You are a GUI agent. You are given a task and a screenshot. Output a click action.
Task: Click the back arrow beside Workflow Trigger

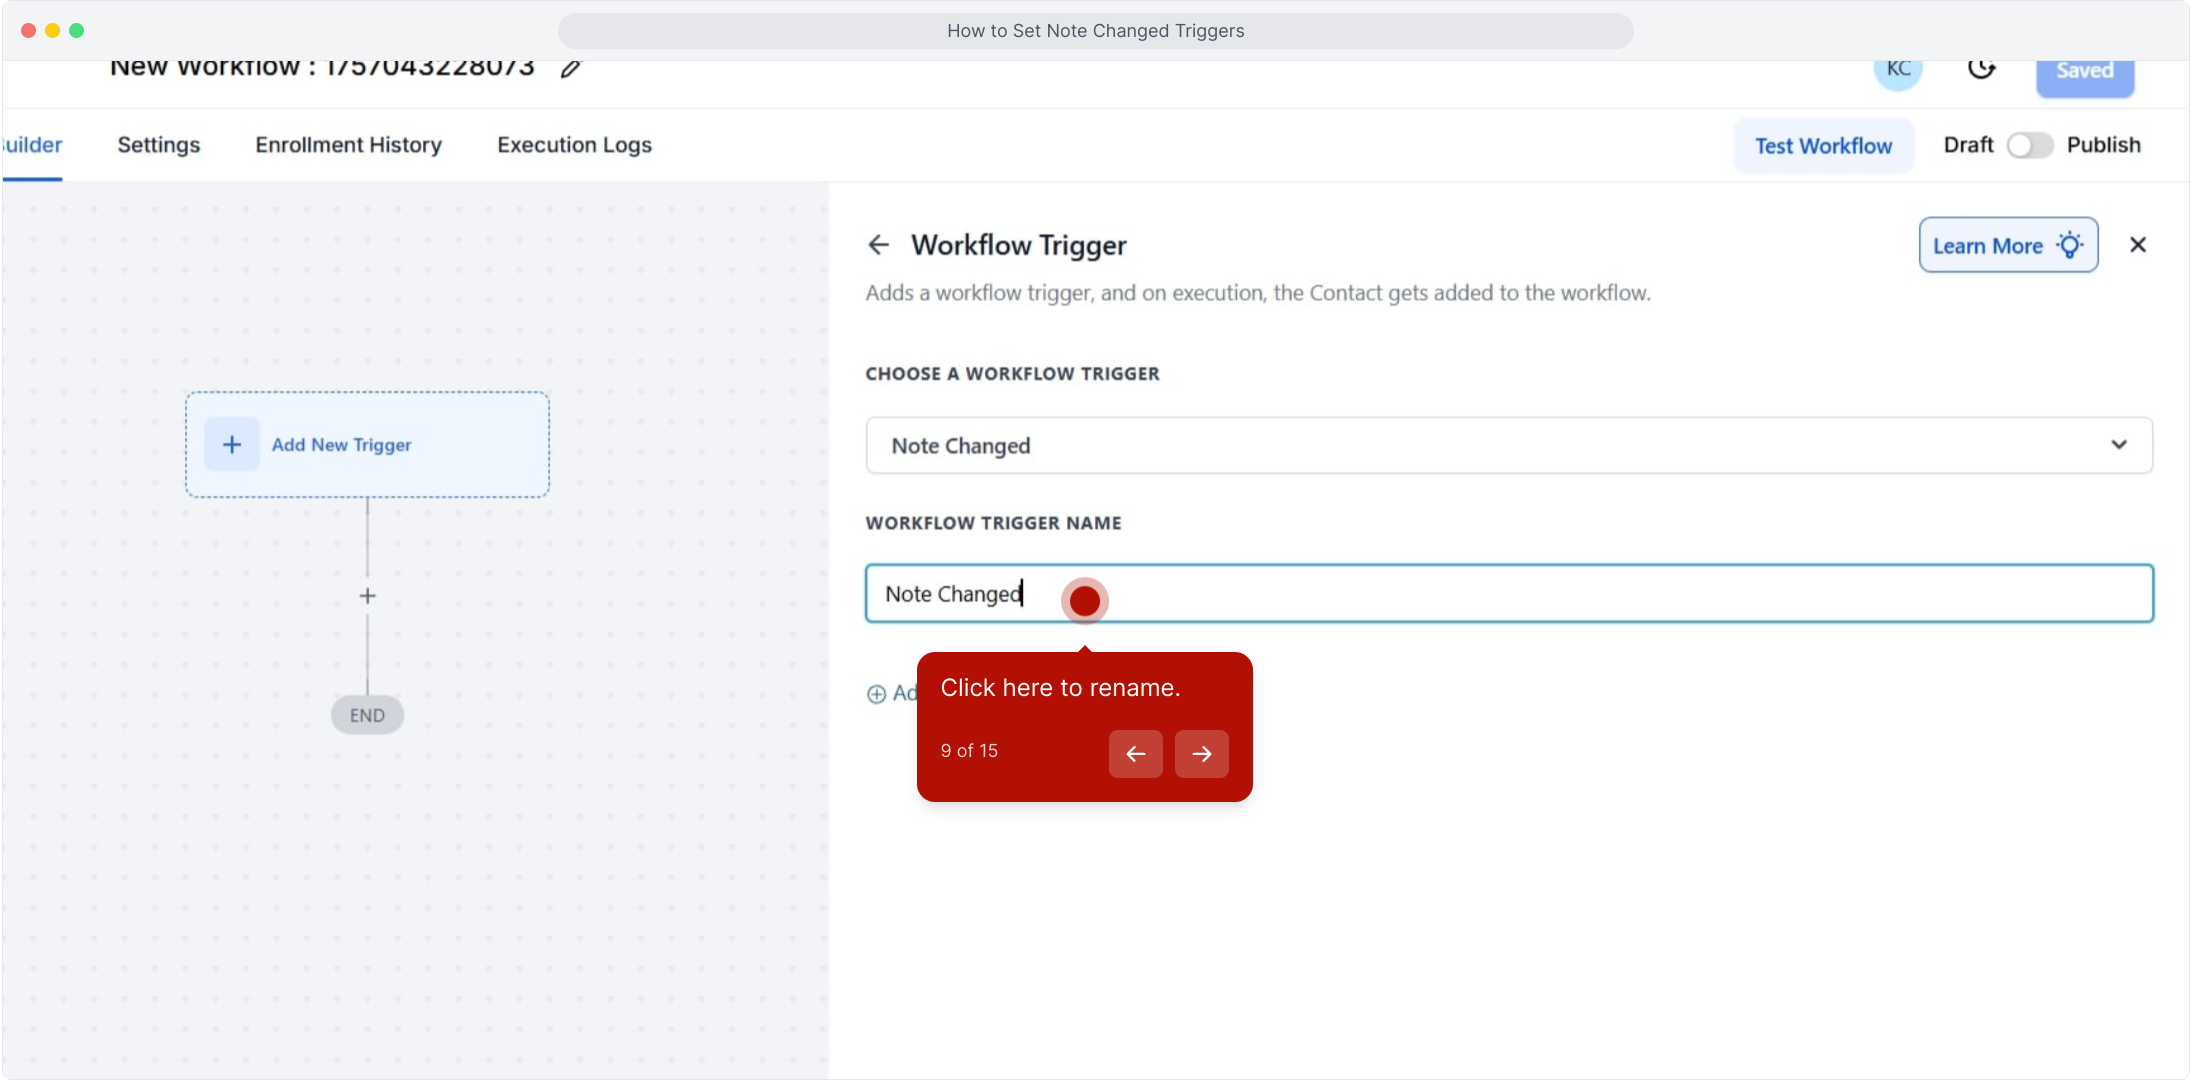point(878,245)
